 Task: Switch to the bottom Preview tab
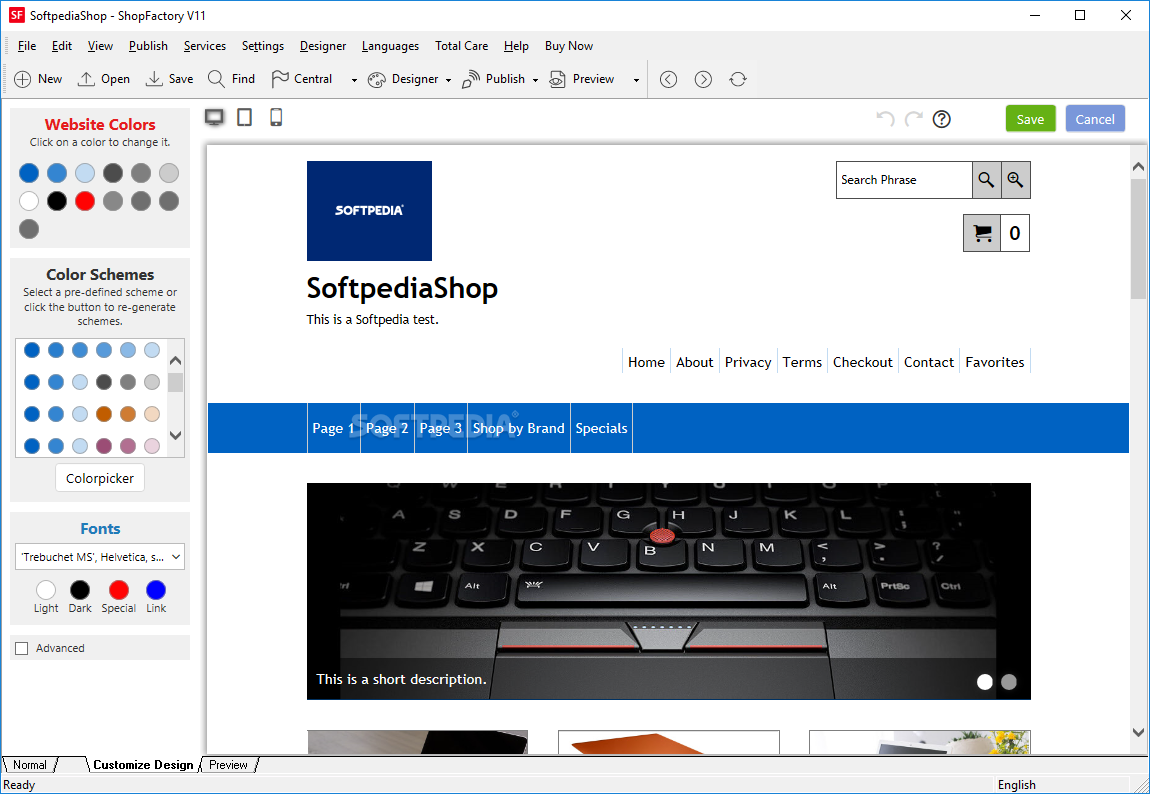point(228,765)
